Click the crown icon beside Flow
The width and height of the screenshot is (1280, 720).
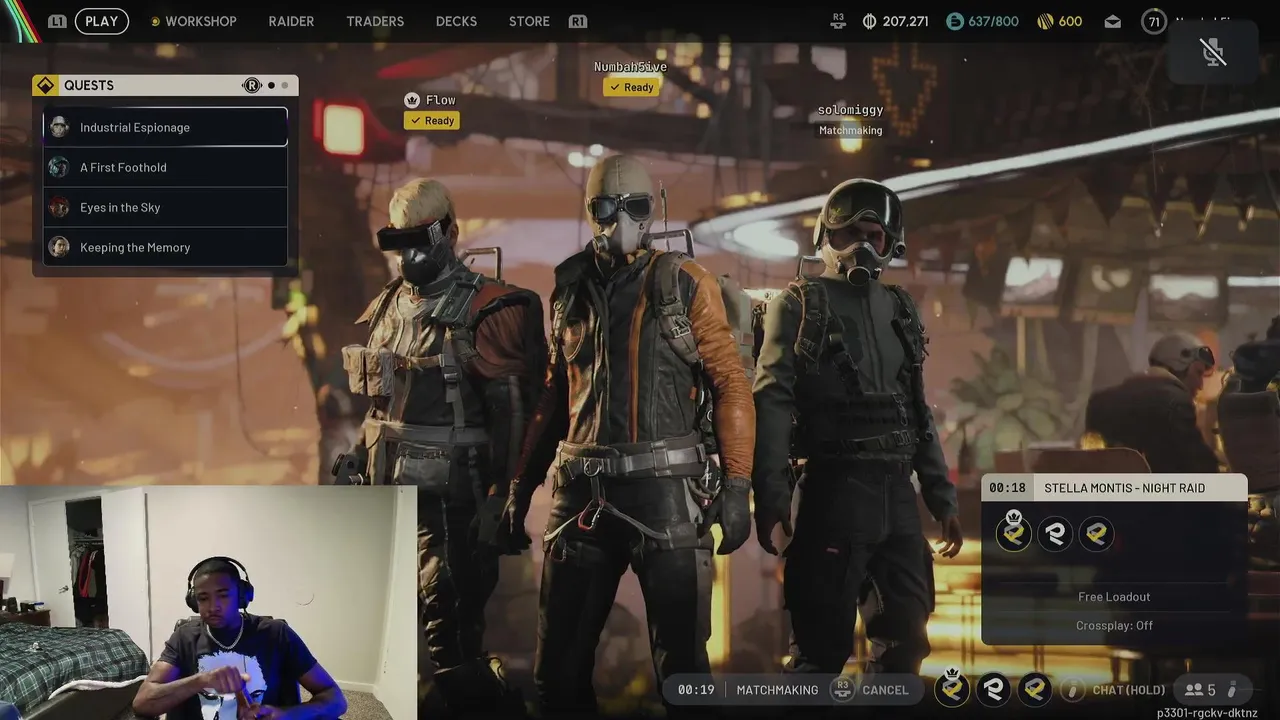[412, 100]
